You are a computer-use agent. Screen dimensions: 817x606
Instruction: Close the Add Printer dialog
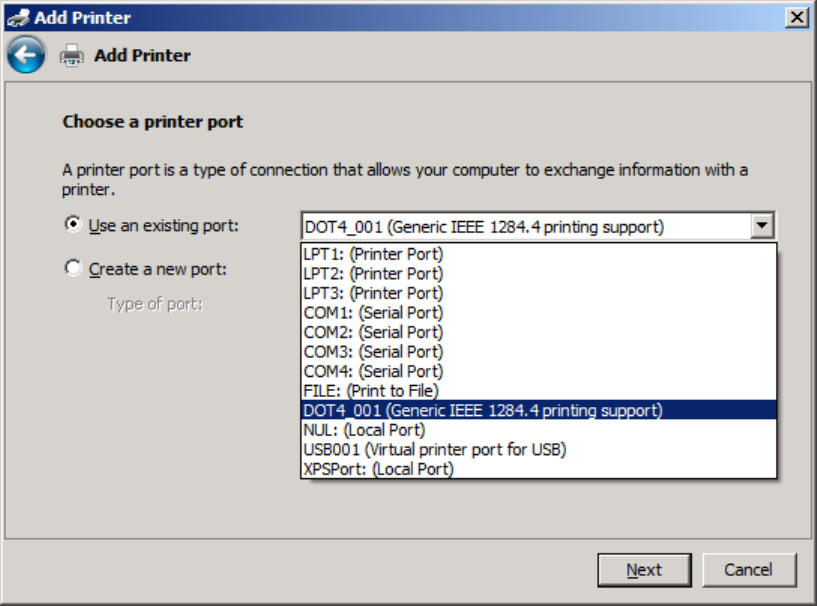click(796, 17)
